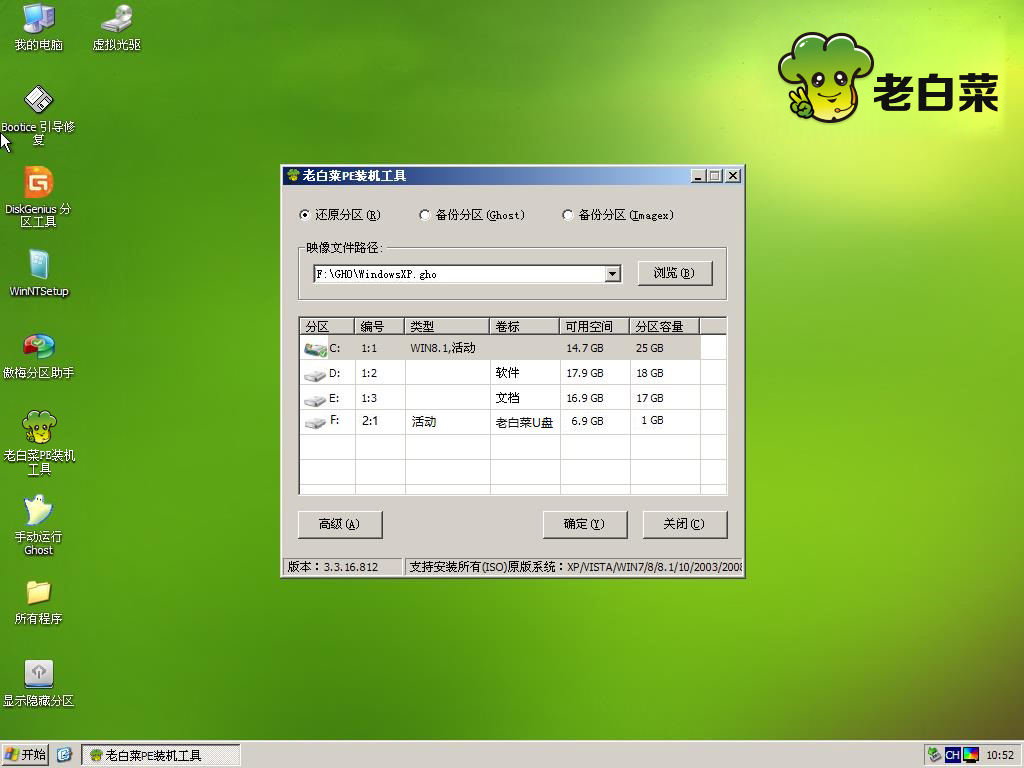Click the 老白菜PE装机工具 taskbar button
The width and height of the screenshot is (1024, 768).
[x=161, y=755]
